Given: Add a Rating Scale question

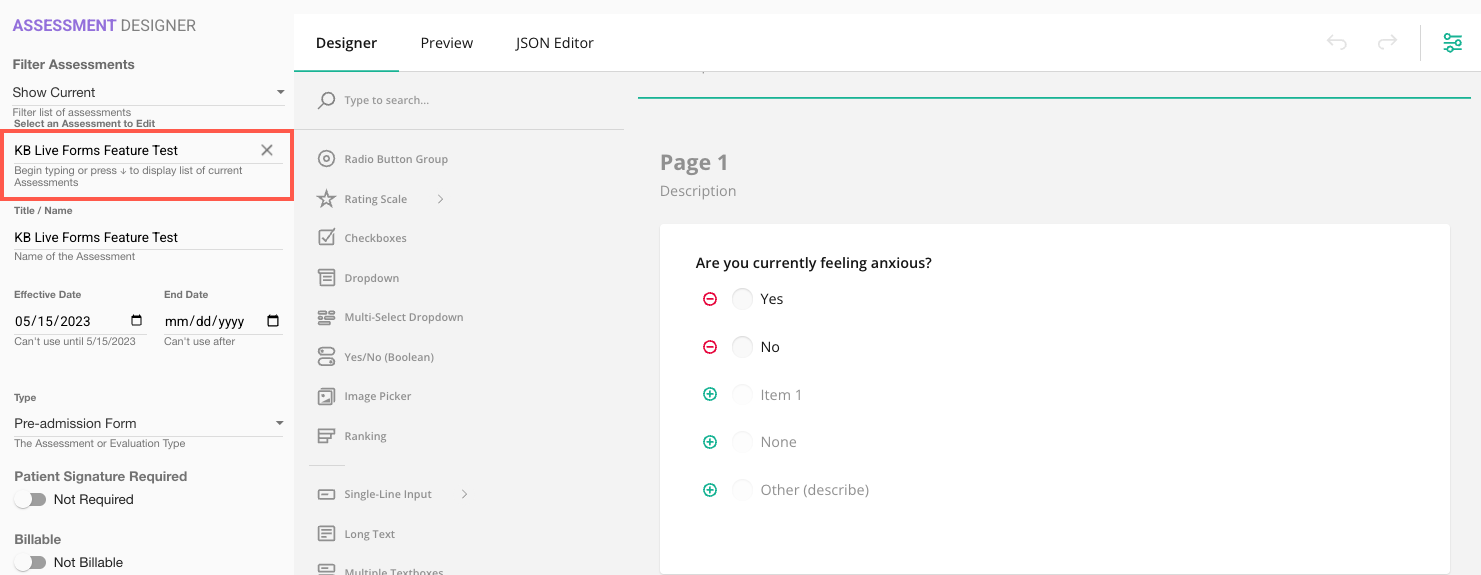Looking at the screenshot, I should [x=375, y=199].
